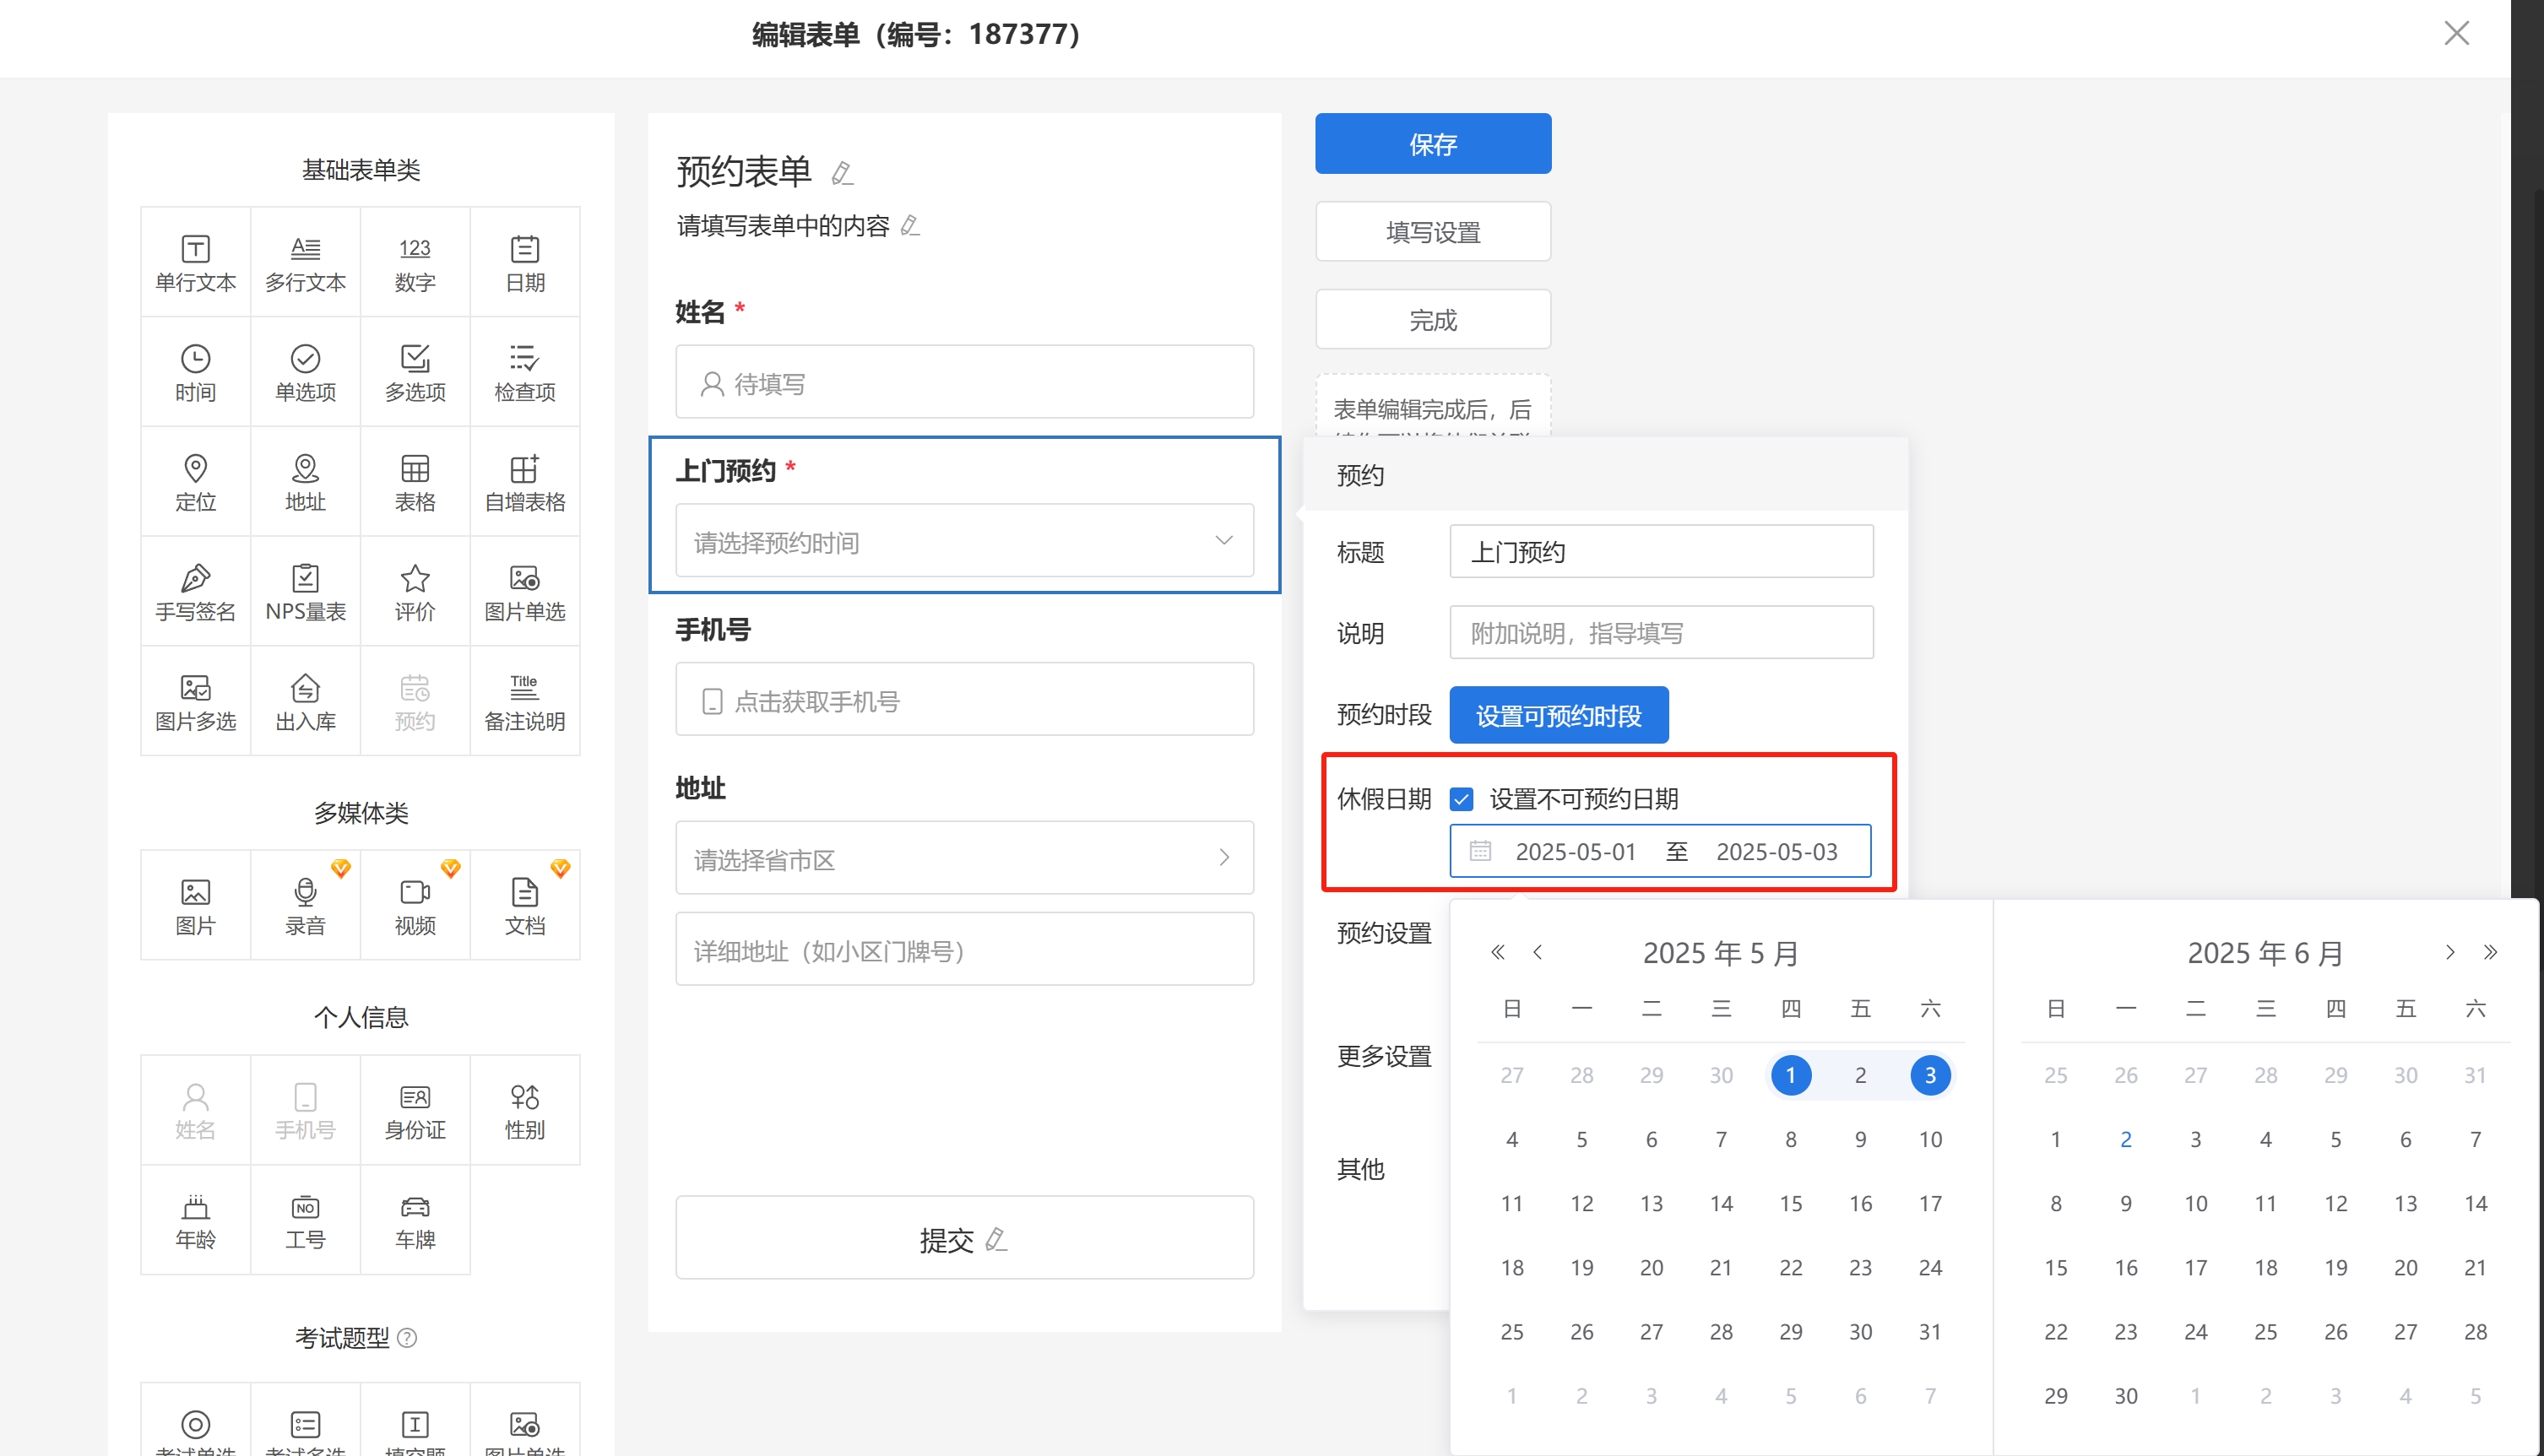This screenshot has height=1456, width=2544.
Task: Insert the auto-increment table (自增表格) component
Action: tap(524, 482)
